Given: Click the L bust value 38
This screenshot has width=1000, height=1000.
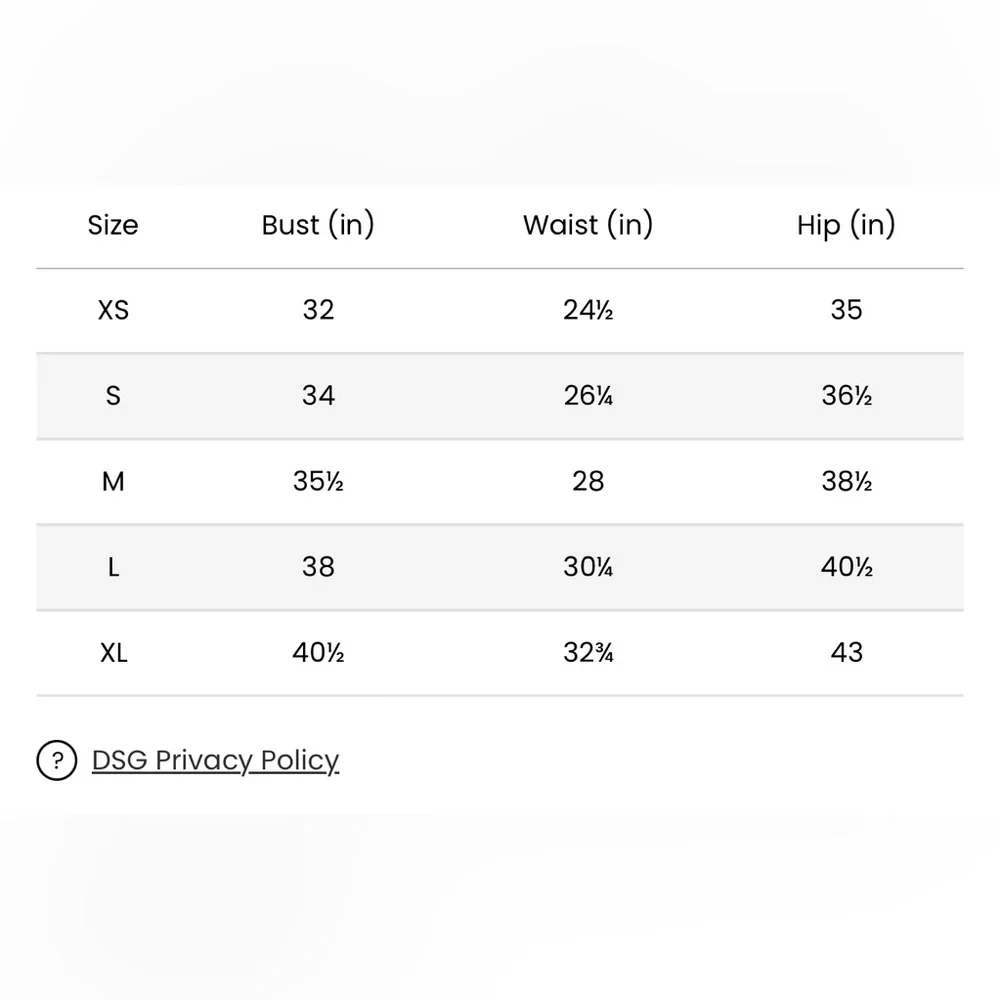Looking at the screenshot, I should point(318,567).
